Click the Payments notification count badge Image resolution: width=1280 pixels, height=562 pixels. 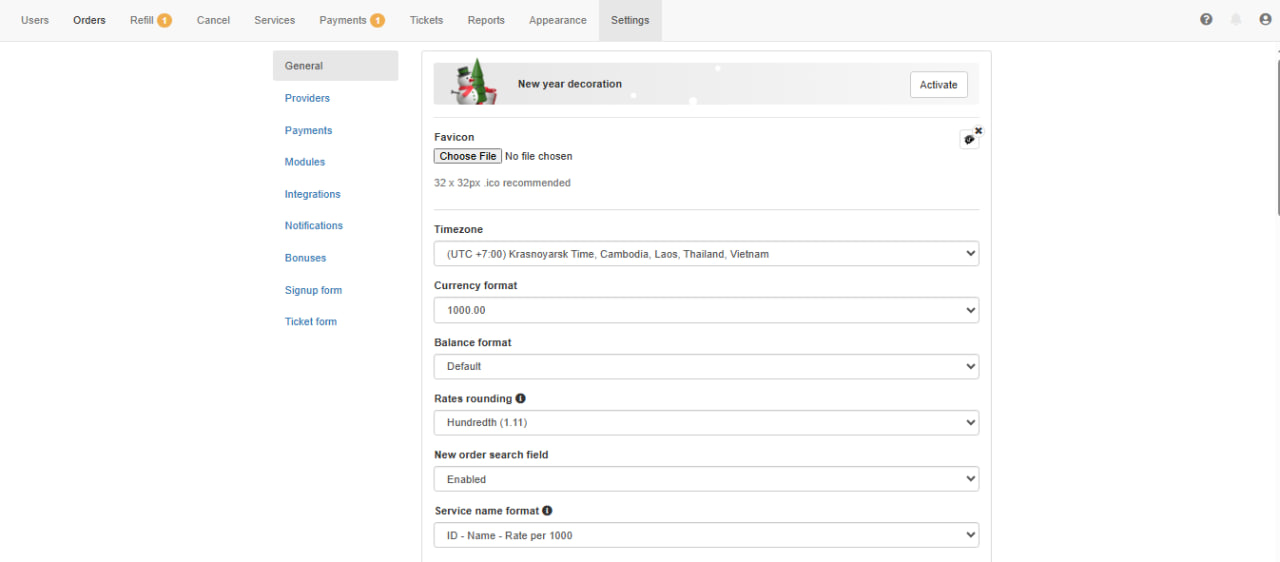tap(377, 20)
